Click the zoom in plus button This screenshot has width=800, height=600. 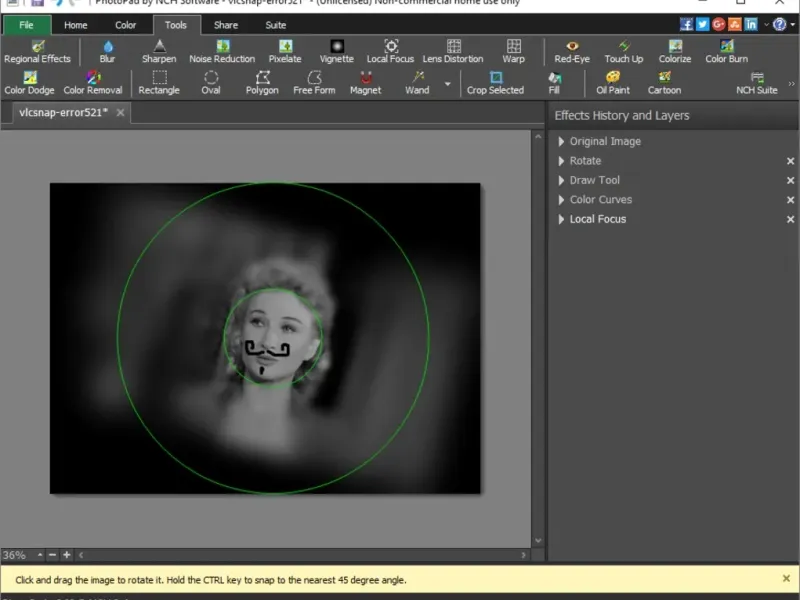[x=67, y=555]
